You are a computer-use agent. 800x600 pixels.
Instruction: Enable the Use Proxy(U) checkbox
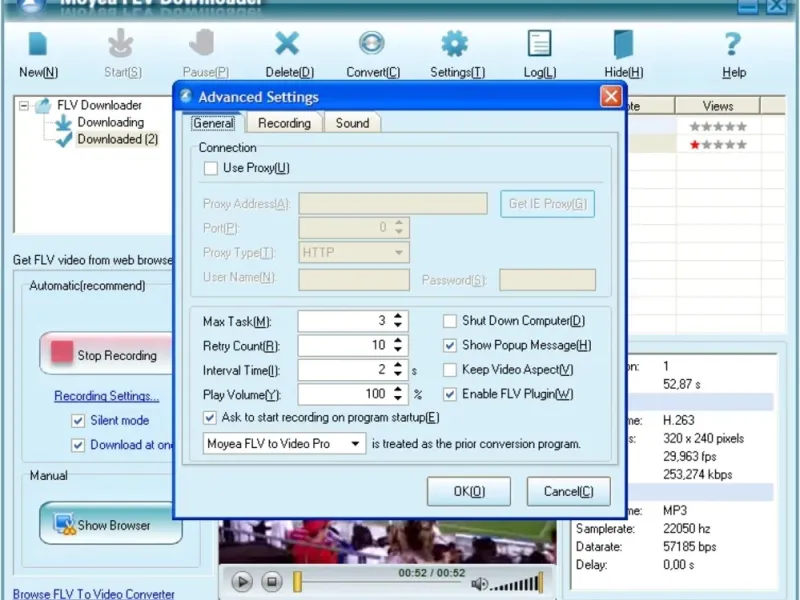tap(210, 168)
